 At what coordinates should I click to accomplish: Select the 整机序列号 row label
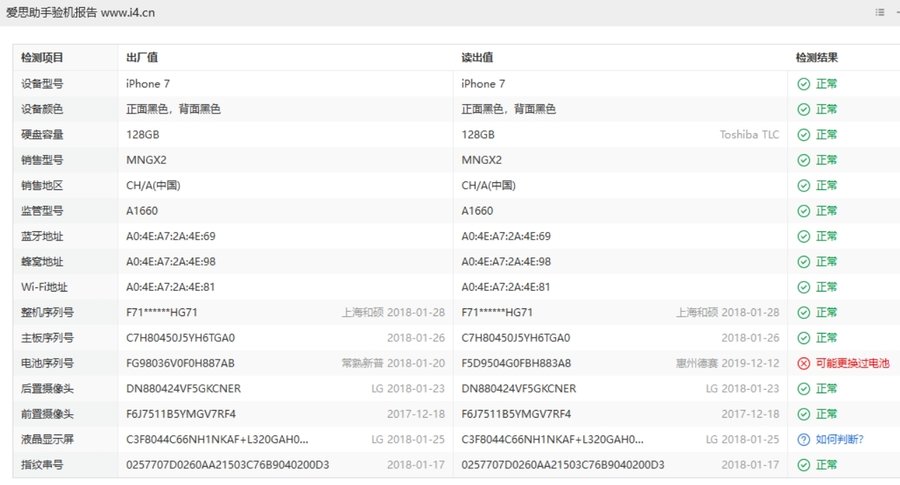47,312
